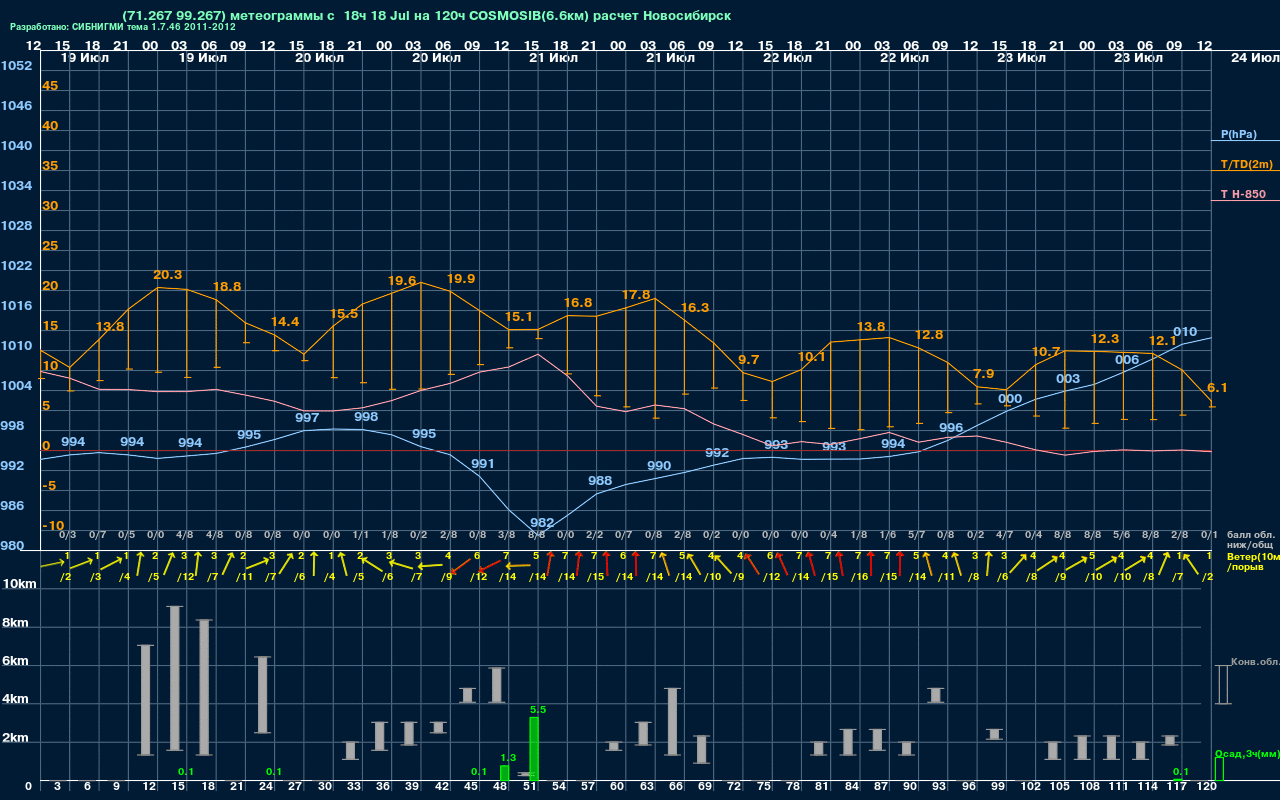Click the temperature peak value 20.3

[168, 275]
